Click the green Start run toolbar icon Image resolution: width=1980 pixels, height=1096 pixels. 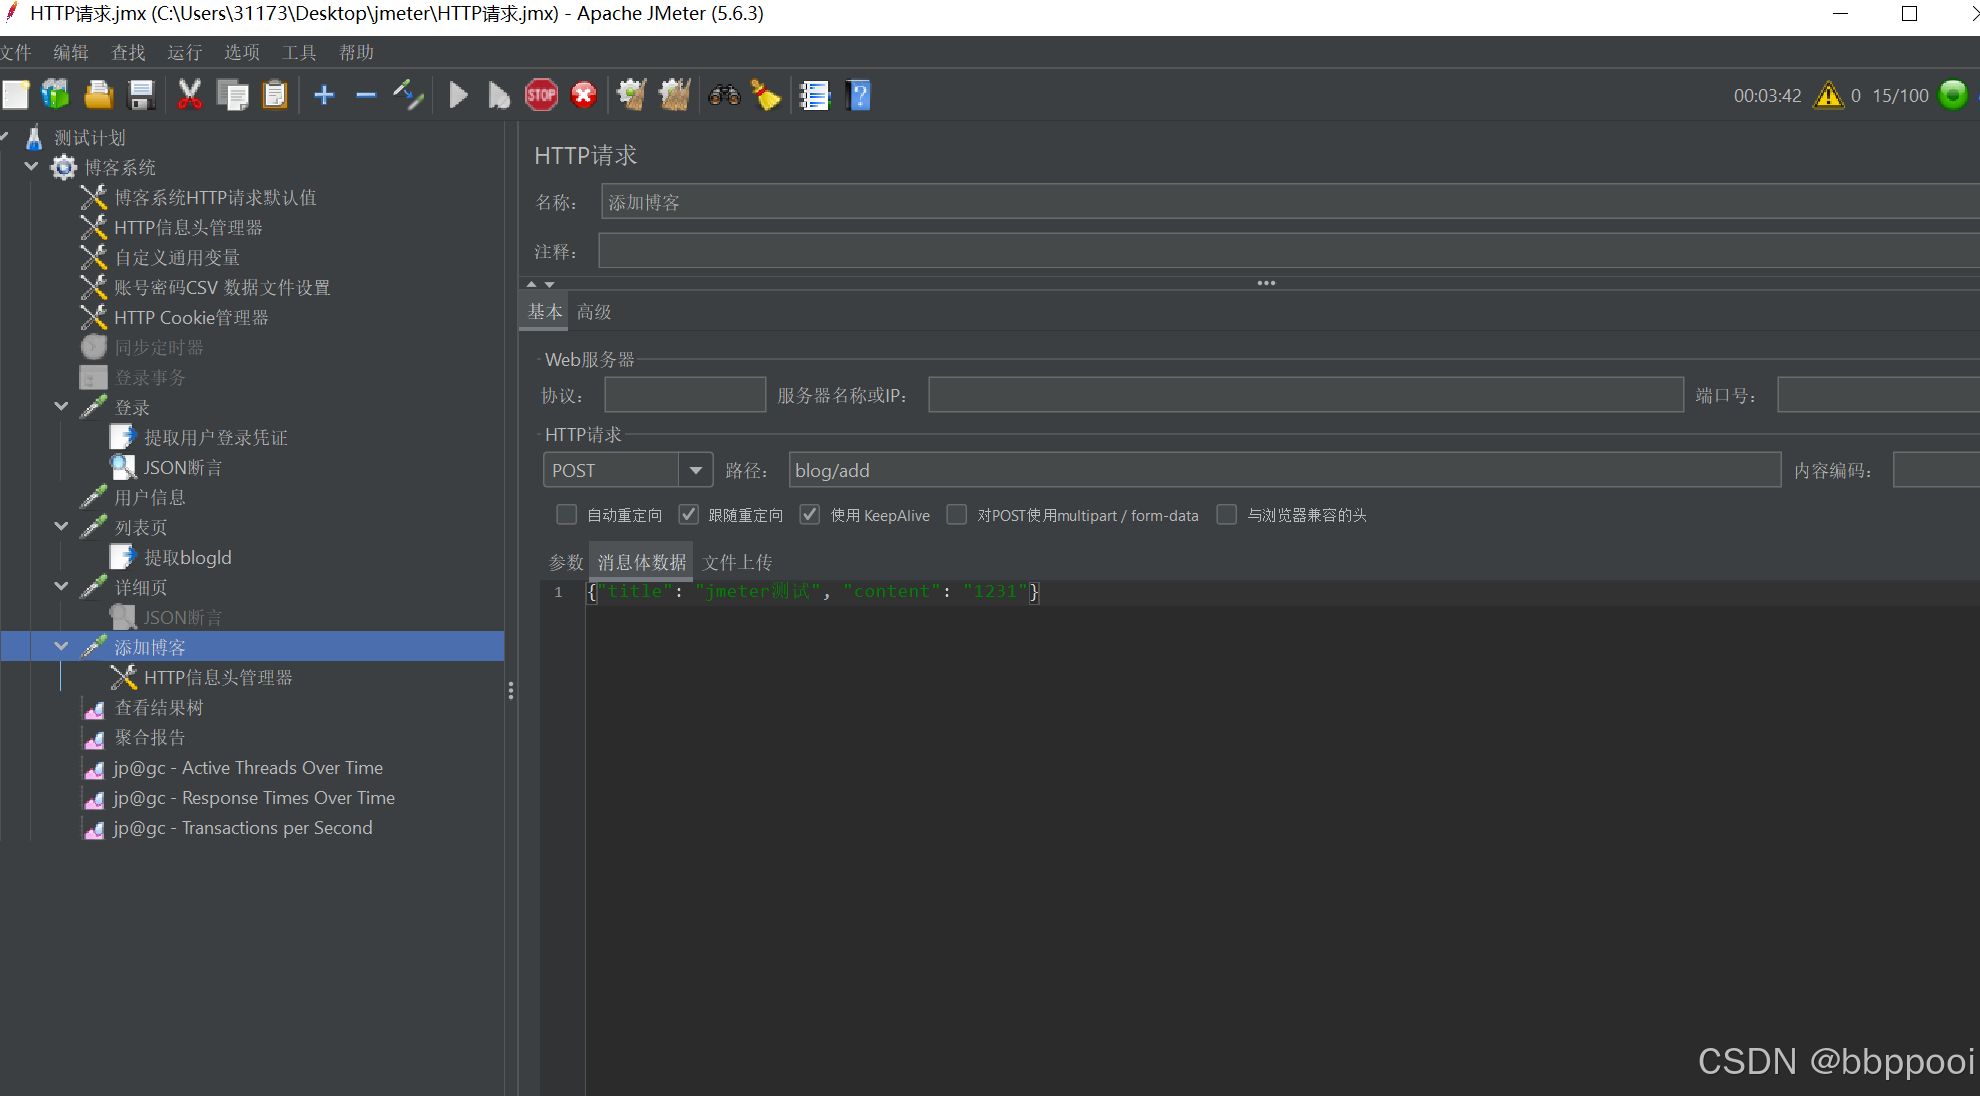point(458,96)
